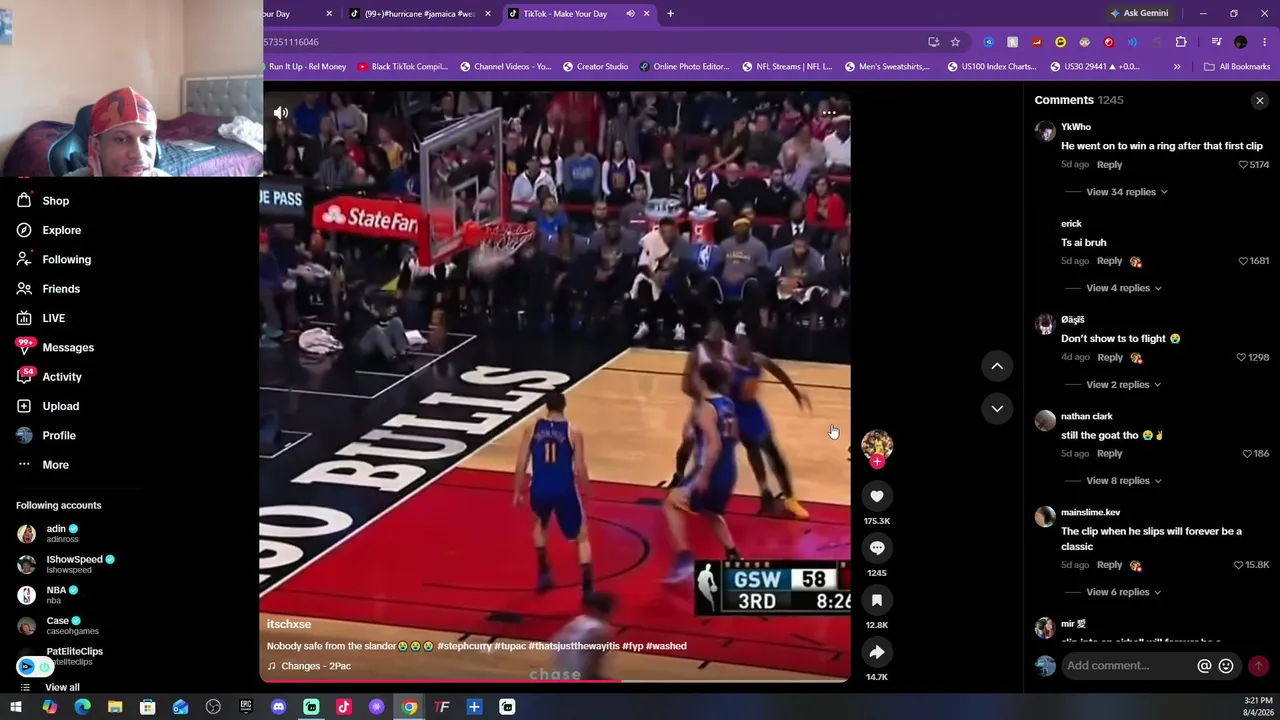This screenshot has height=720, width=1280.
Task: Reply to nathan clark's comment
Action: [1109, 454]
